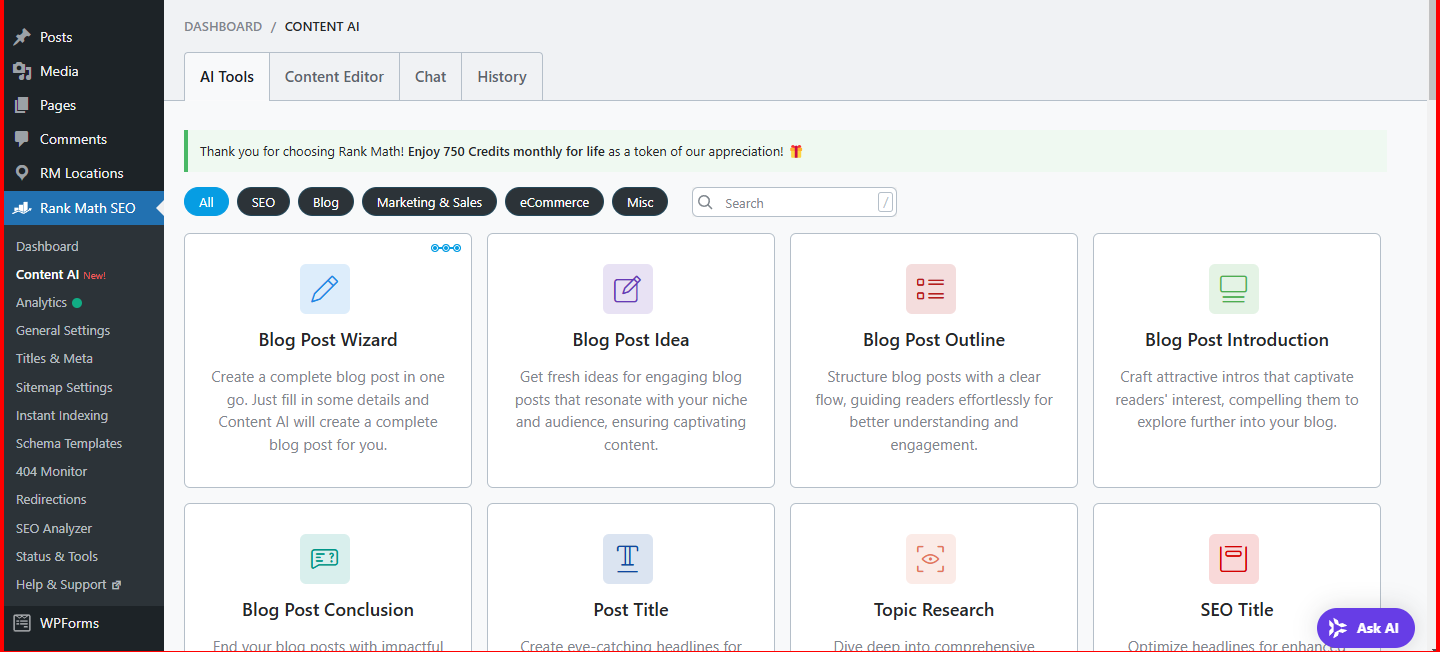Click the magnifier icon in search box
The image size is (1440, 652).
click(705, 202)
